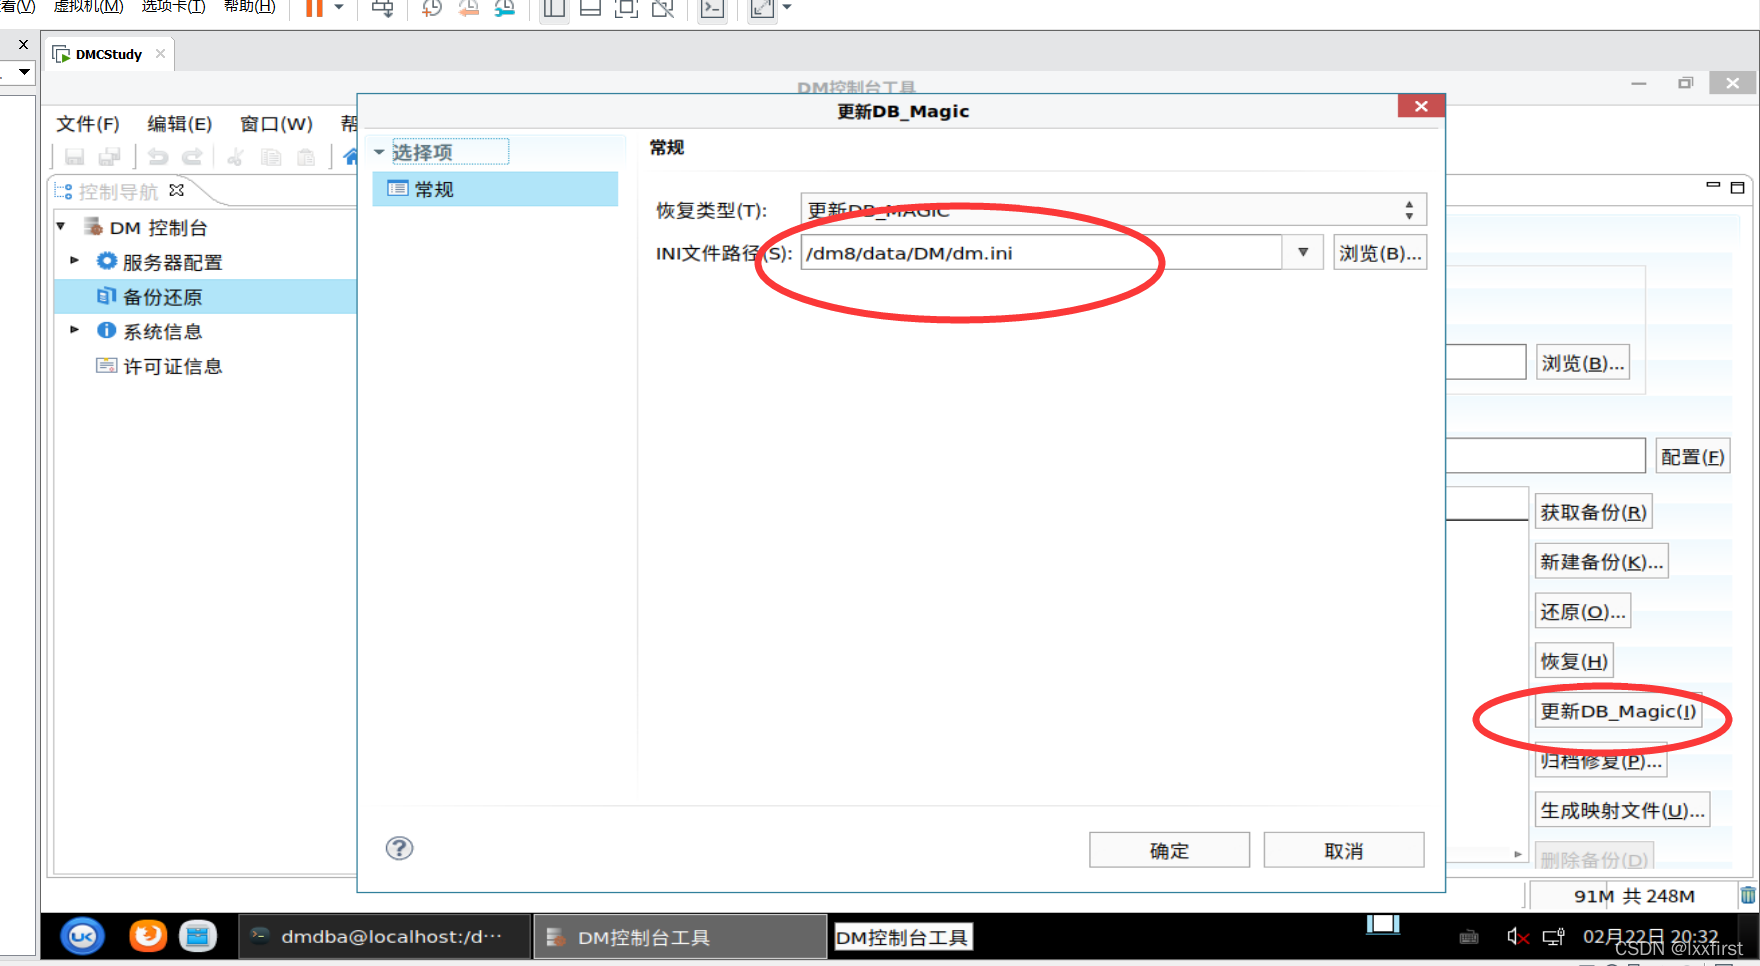The width and height of the screenshot is (1760, 966).
Task: Click the Save icon in DM console toolbar
Action: pyautogui.click(x=75, y=157)
